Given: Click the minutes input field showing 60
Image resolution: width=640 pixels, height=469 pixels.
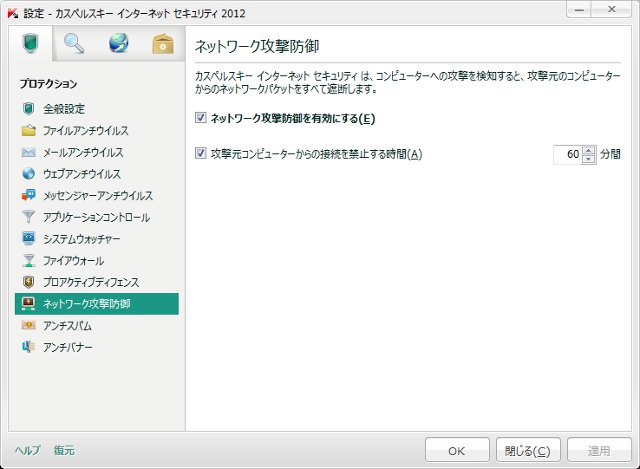Looking at the screenshot, I should (567, 154).
